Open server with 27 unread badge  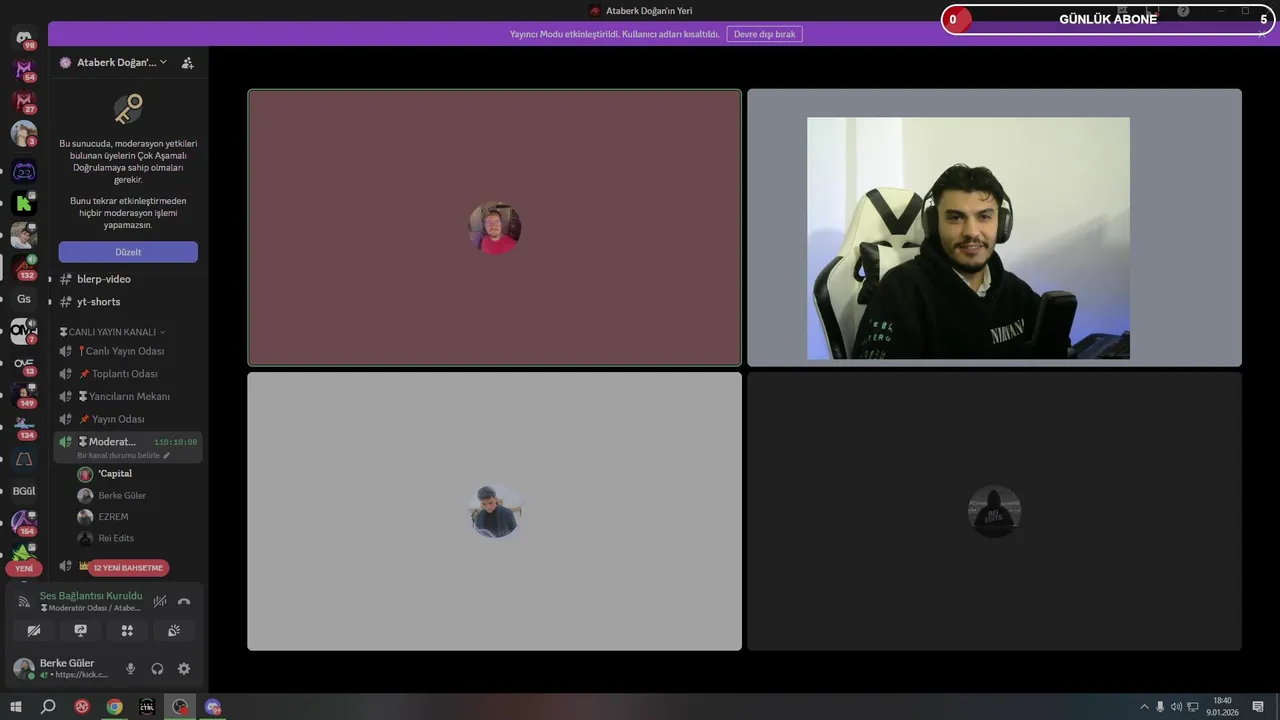(23, 102)
